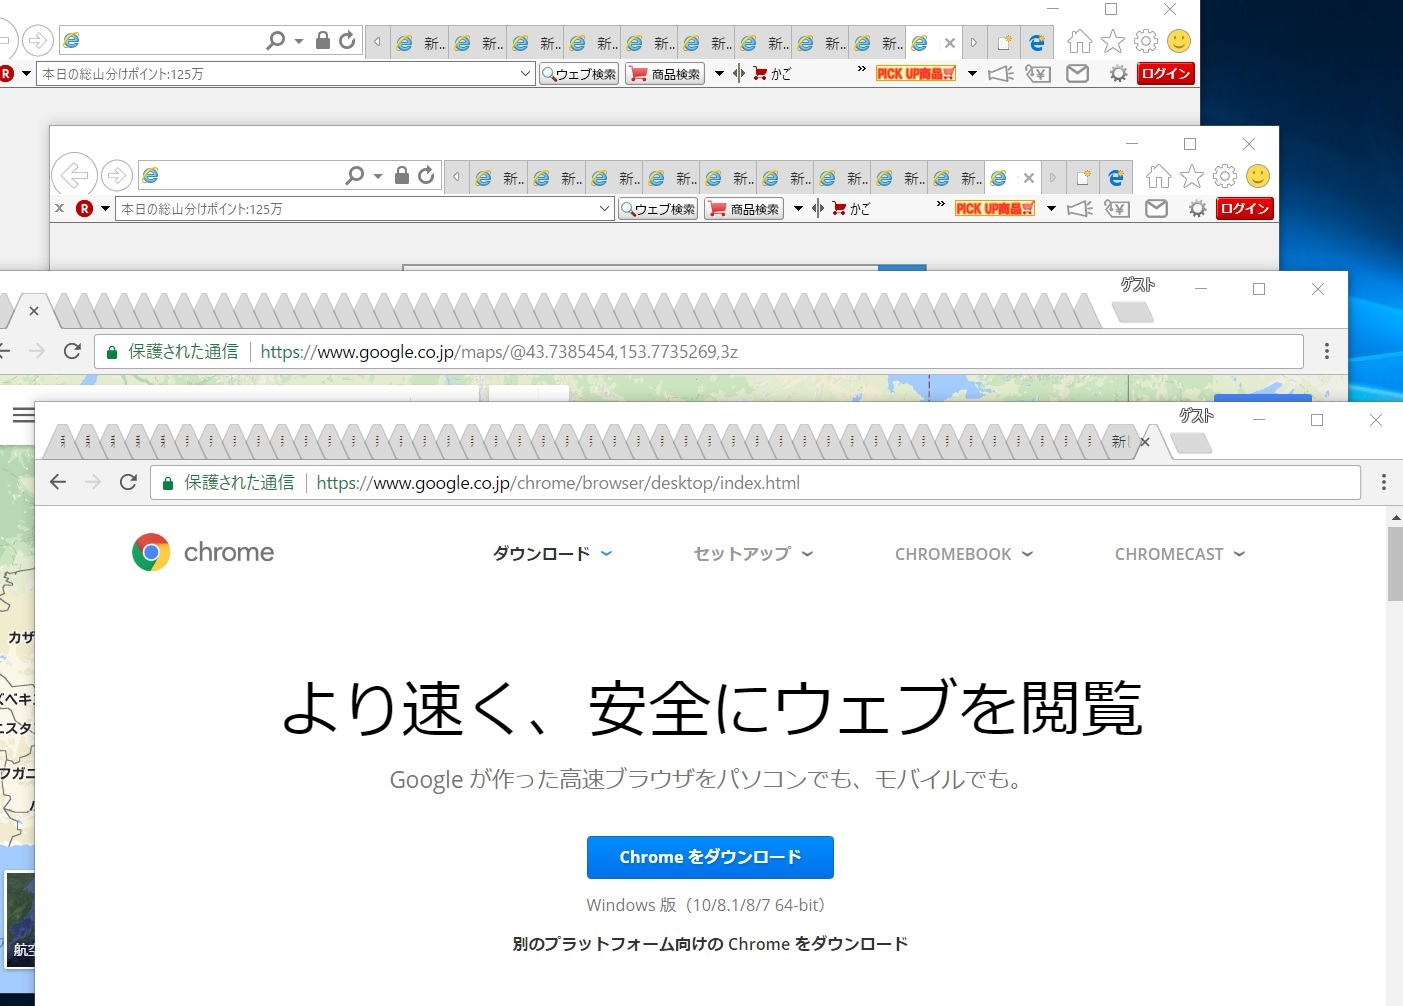
Task: Open Rakuten toolbar settings gear icon
Action: (1117, 73)
